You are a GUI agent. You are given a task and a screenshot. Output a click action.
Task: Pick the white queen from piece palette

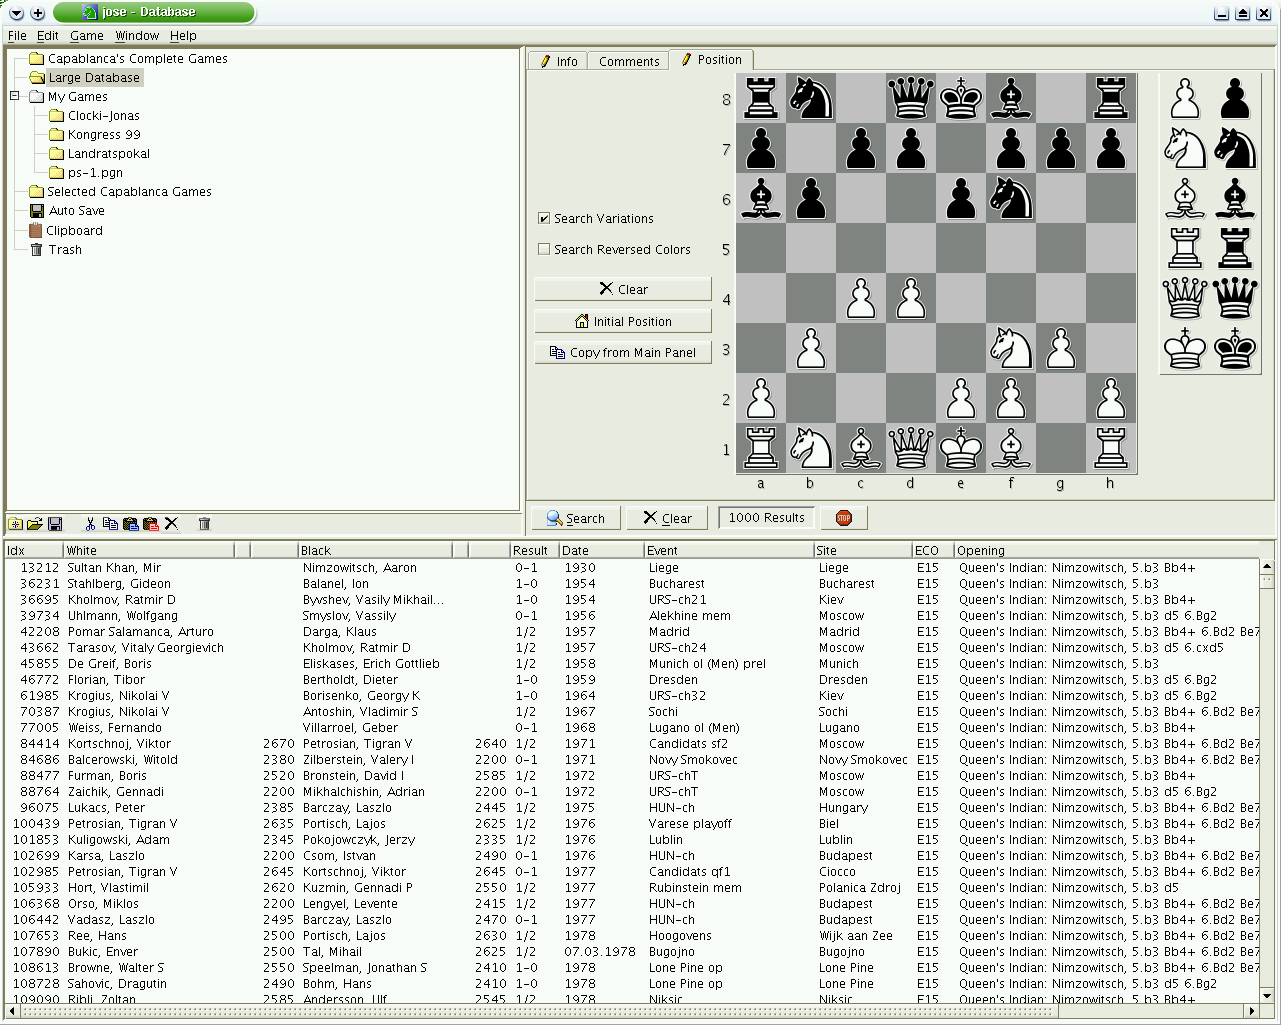pos(1185,298)
